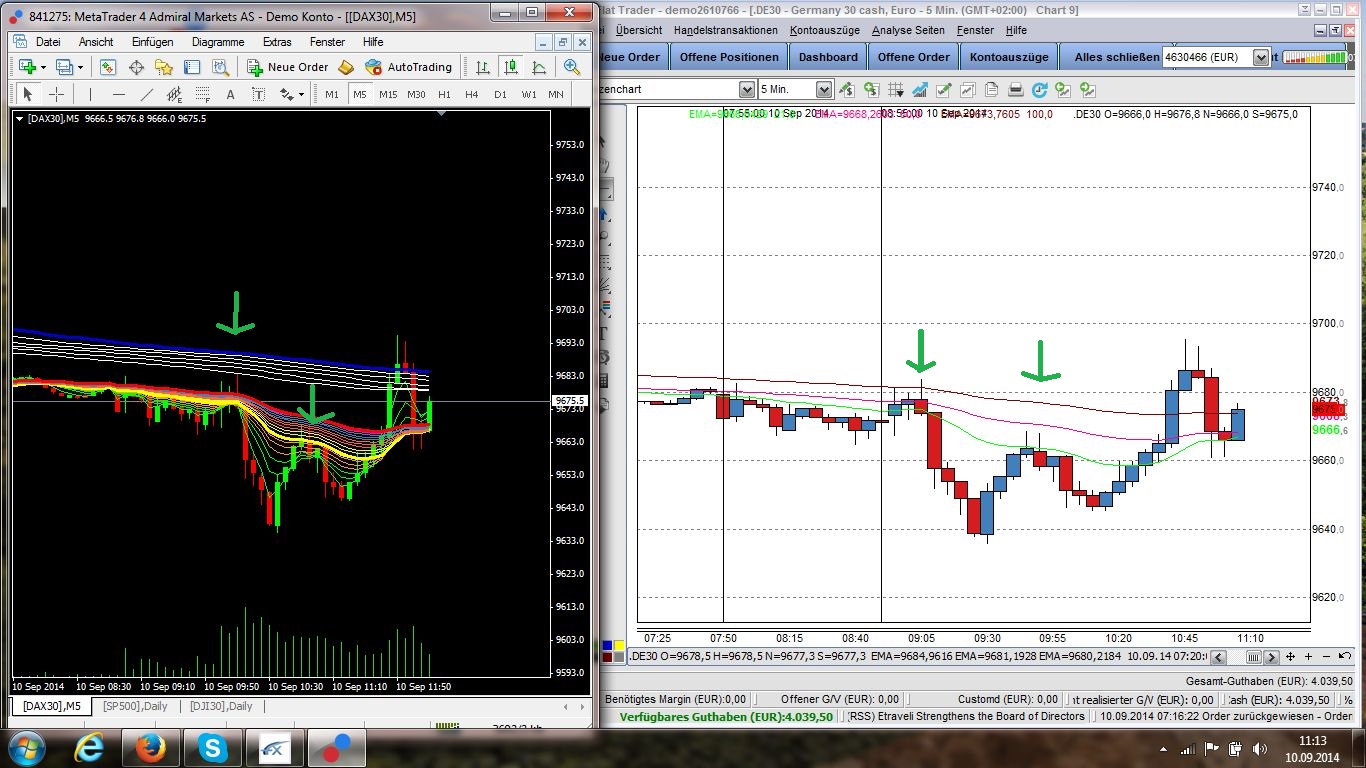
Task: Click the blue color swatch below chart
Action: 609,646
